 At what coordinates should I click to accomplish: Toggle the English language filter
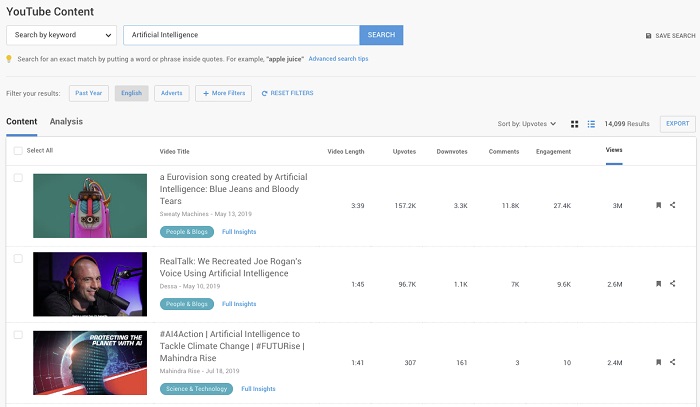click(131, 93)
